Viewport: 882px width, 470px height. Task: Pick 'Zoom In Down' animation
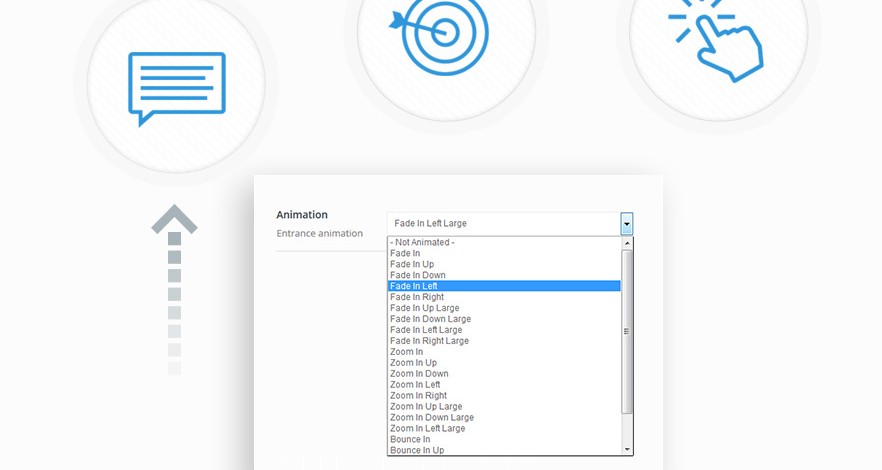(504, 374)
